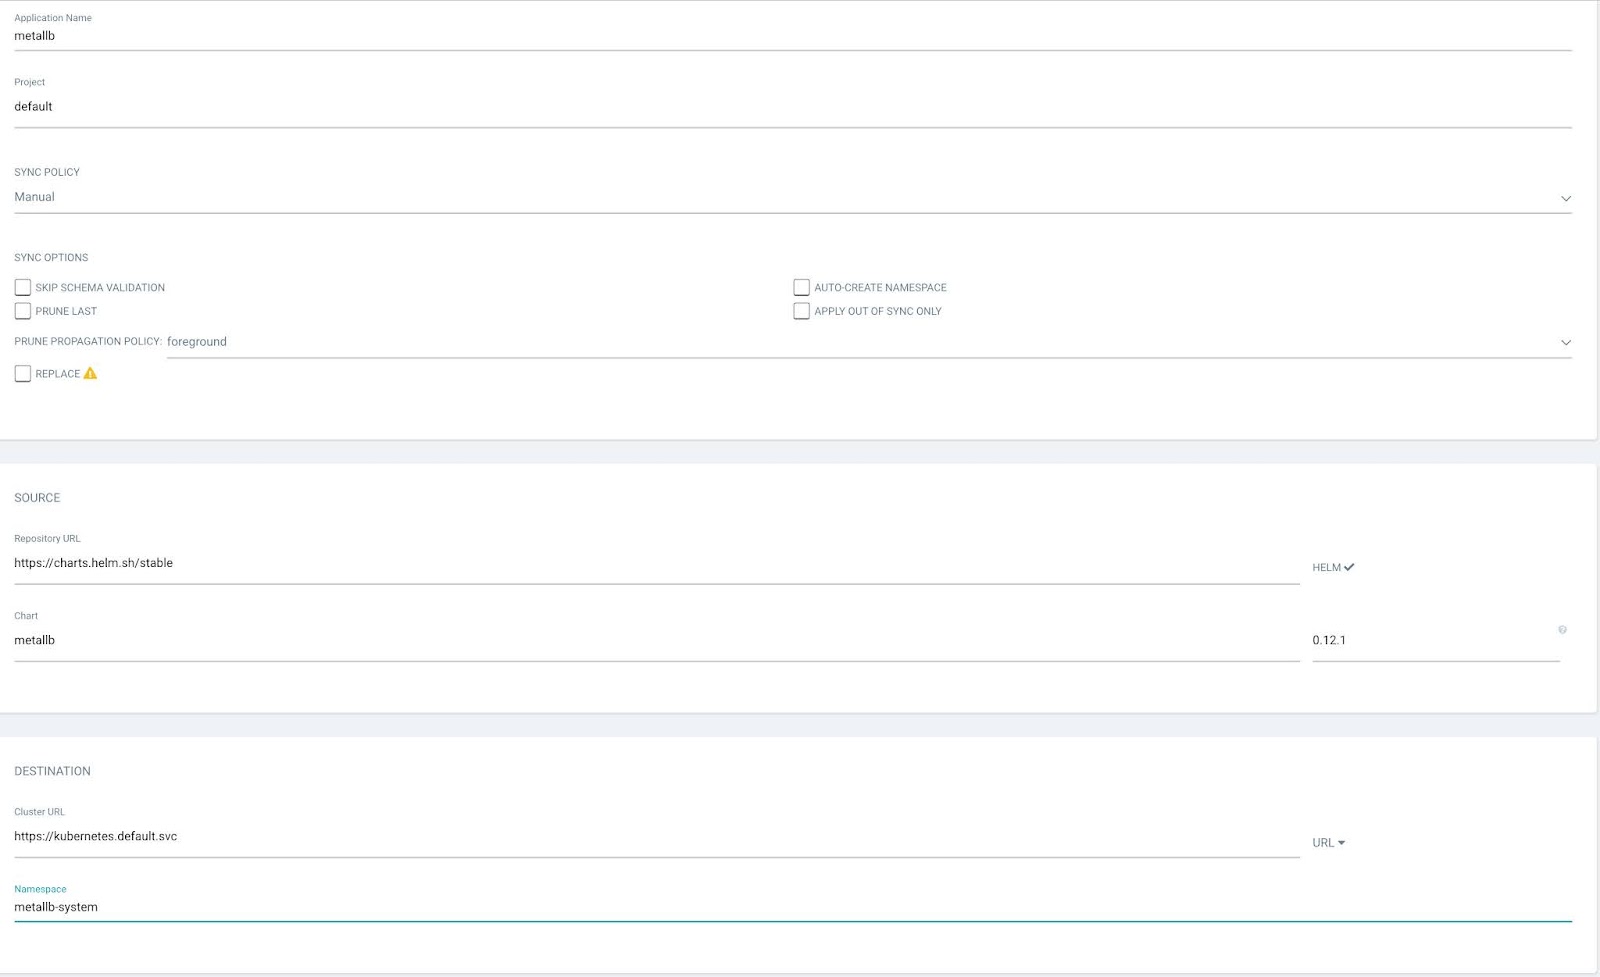1600x977 pixels.
Task: Enable Skip Schema Validation checkbox
Action: point(23,287)
